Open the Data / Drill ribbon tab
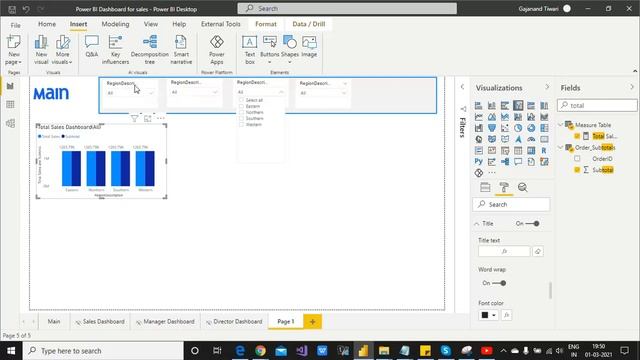The width and height of the screenshot is (640, 360). tap(309, 24)
